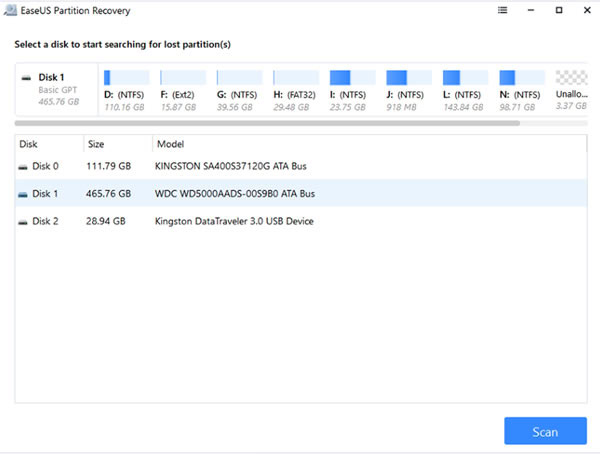Click the 15.87 GB size under F: partition
The image size is (600, 454).
tap(179, 107)
